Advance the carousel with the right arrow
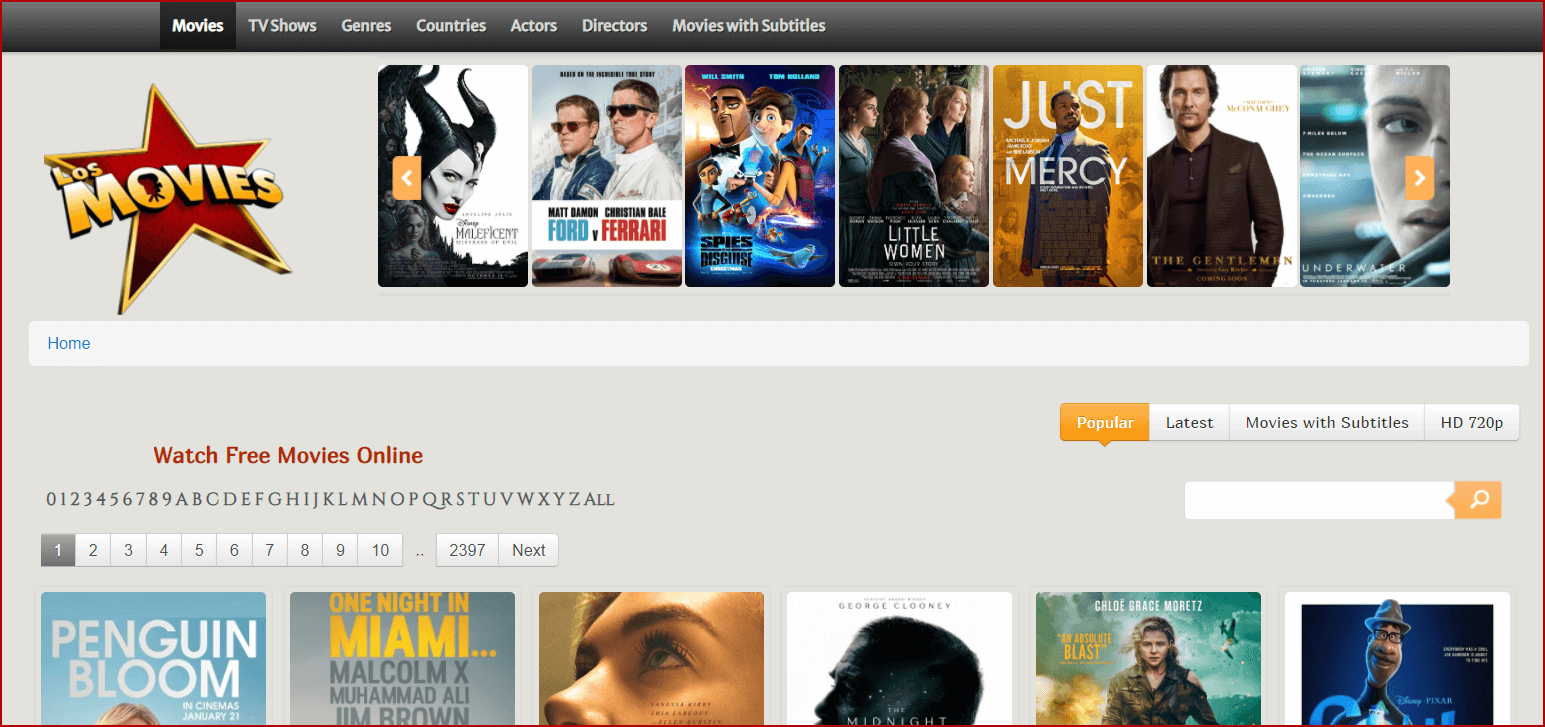1545x727 pixels. click(x=1419, y=178)
